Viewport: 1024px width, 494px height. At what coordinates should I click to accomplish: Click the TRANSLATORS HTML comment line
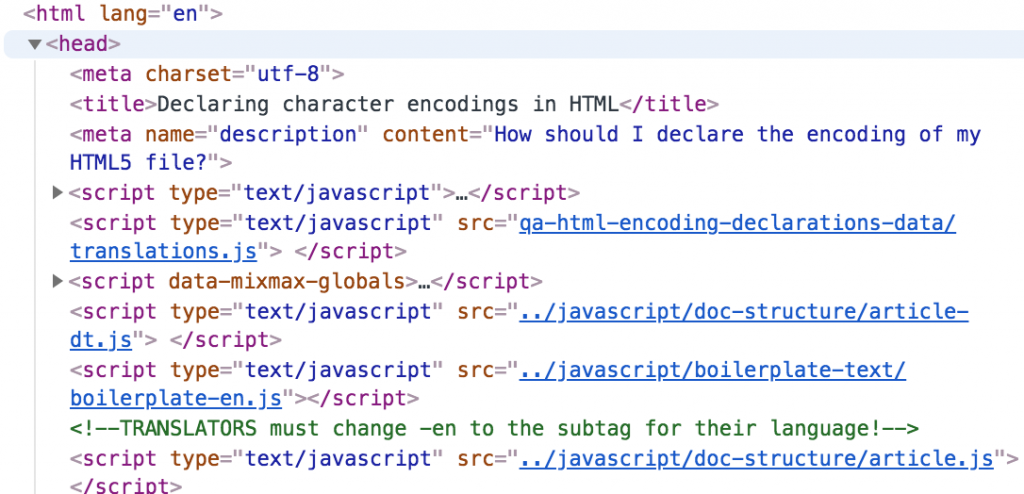pos(494,429)
